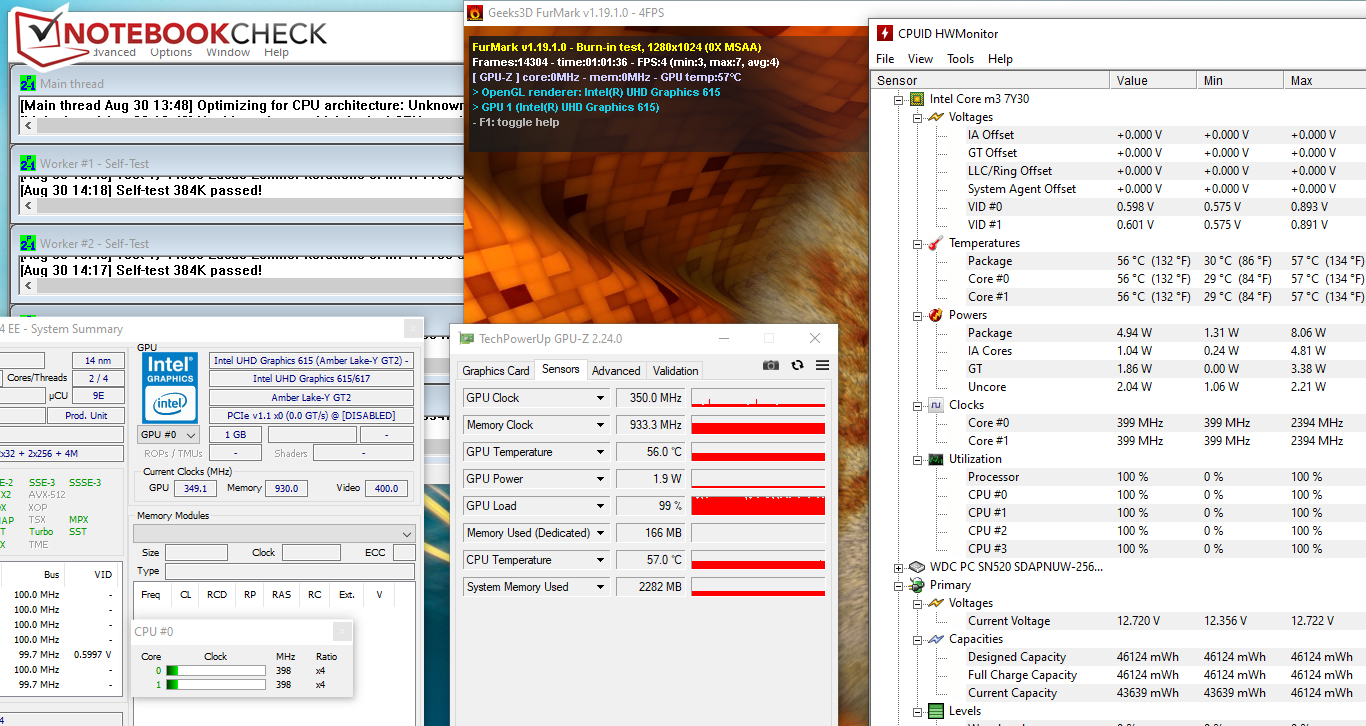Click the CPUID HWMonitor title bar icon
This screenshot has height=726, width=1366.
[x=885, y=33]
